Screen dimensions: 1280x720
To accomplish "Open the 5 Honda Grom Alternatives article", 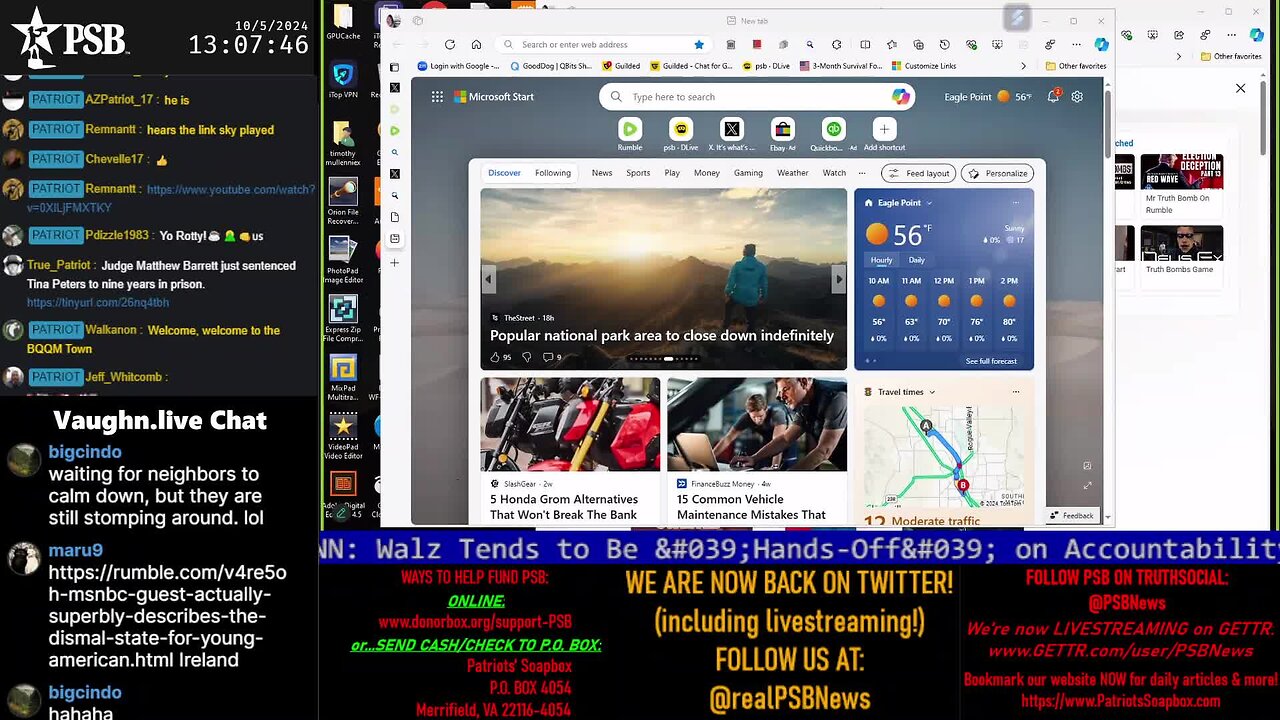I will coord(570,450).
